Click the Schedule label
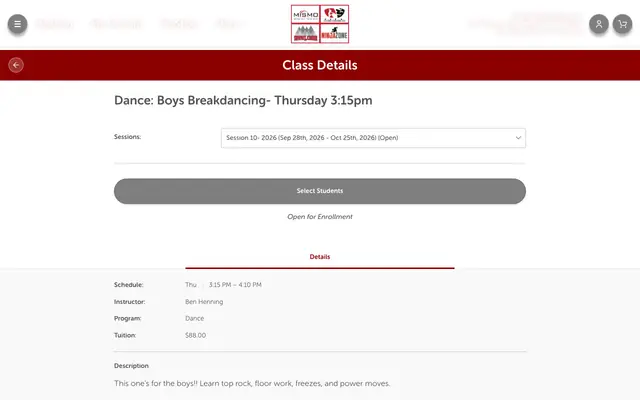The height and width of the screenshot is (400, 640). click(129, 285)
